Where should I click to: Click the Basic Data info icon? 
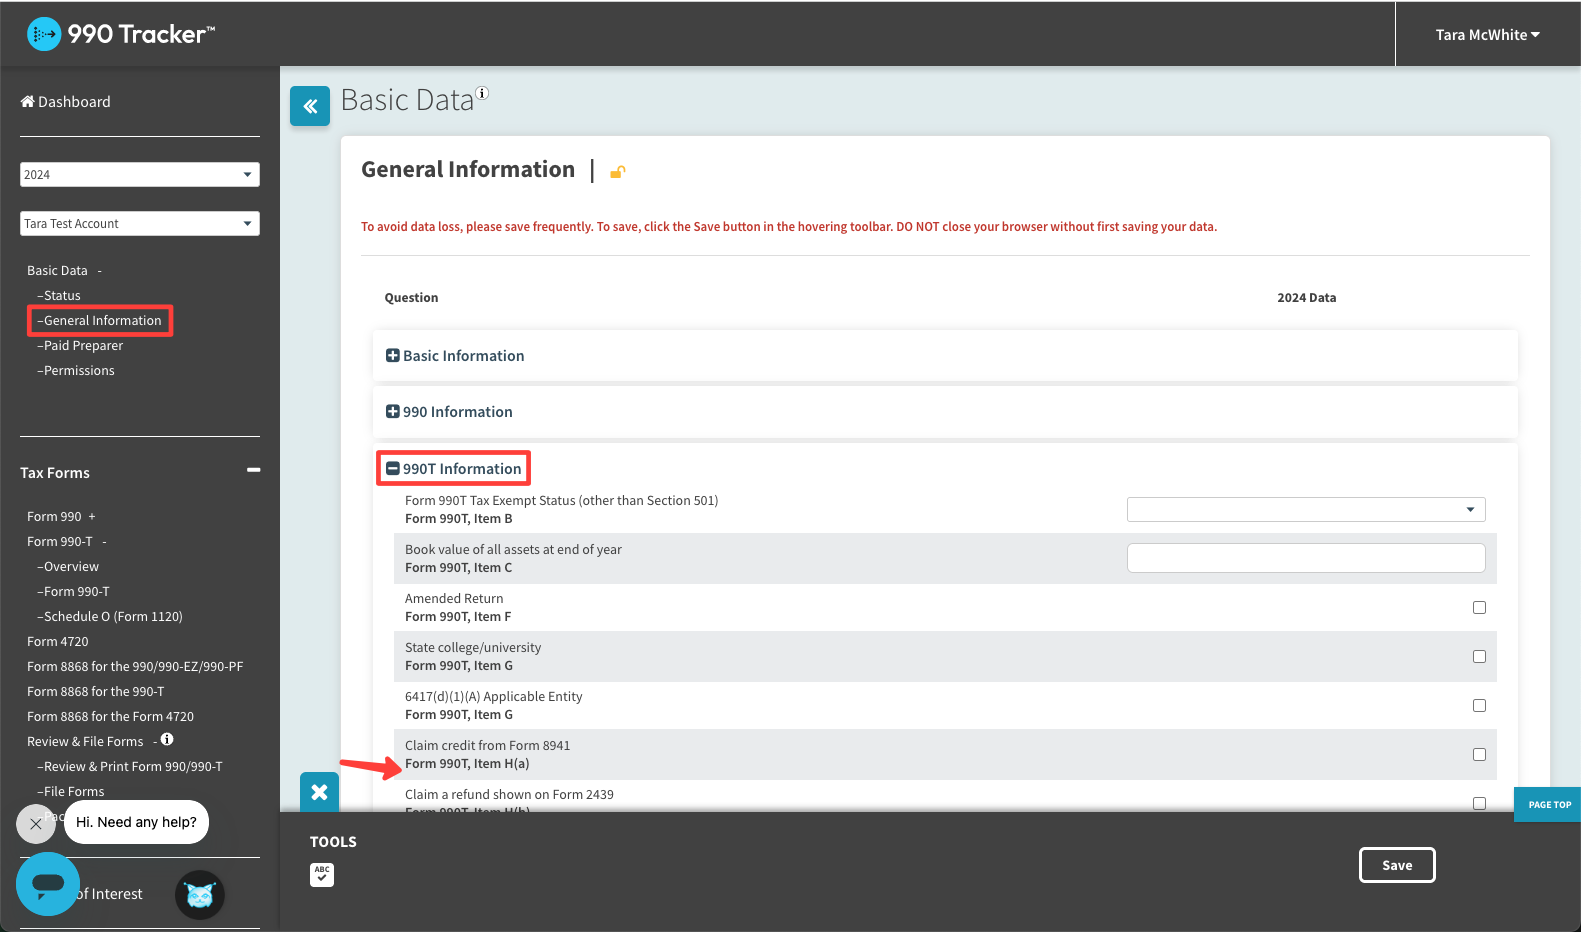pos(482,93)
